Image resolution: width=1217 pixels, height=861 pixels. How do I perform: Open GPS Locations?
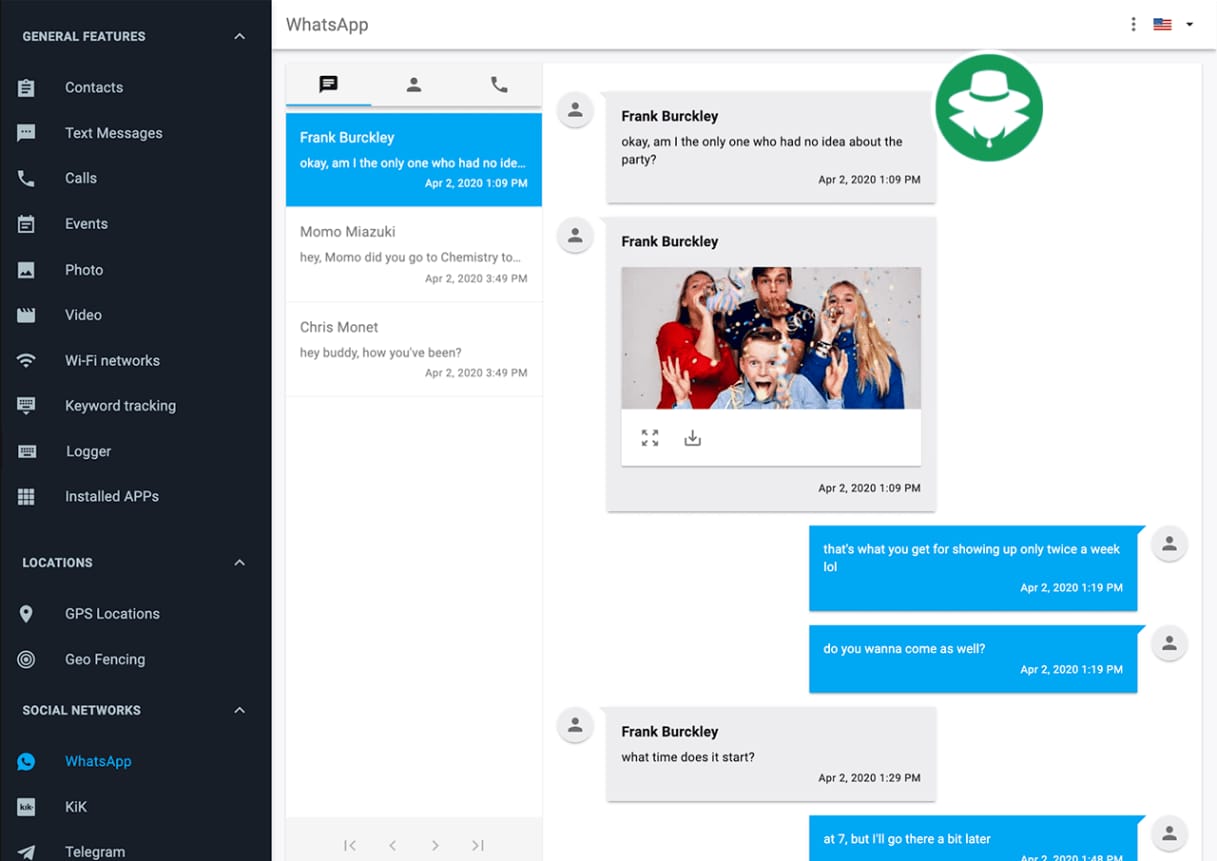point(112,613)
